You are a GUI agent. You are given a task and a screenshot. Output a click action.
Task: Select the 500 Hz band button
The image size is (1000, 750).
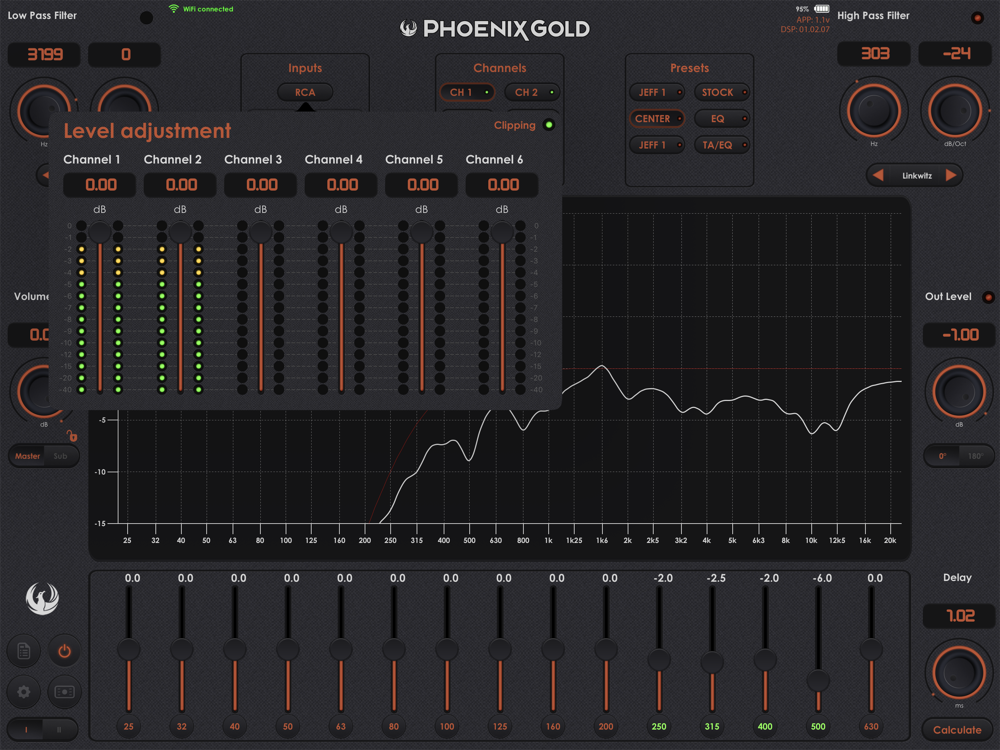click(818, 726)
